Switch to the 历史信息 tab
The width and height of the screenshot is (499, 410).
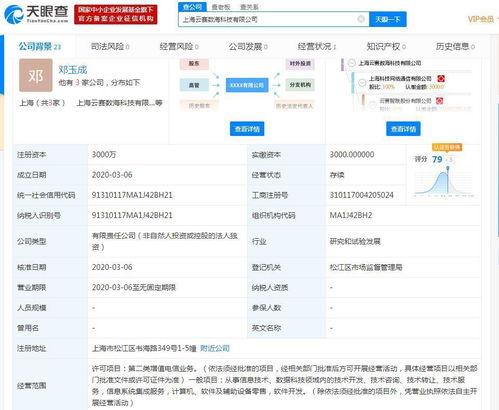455,47
